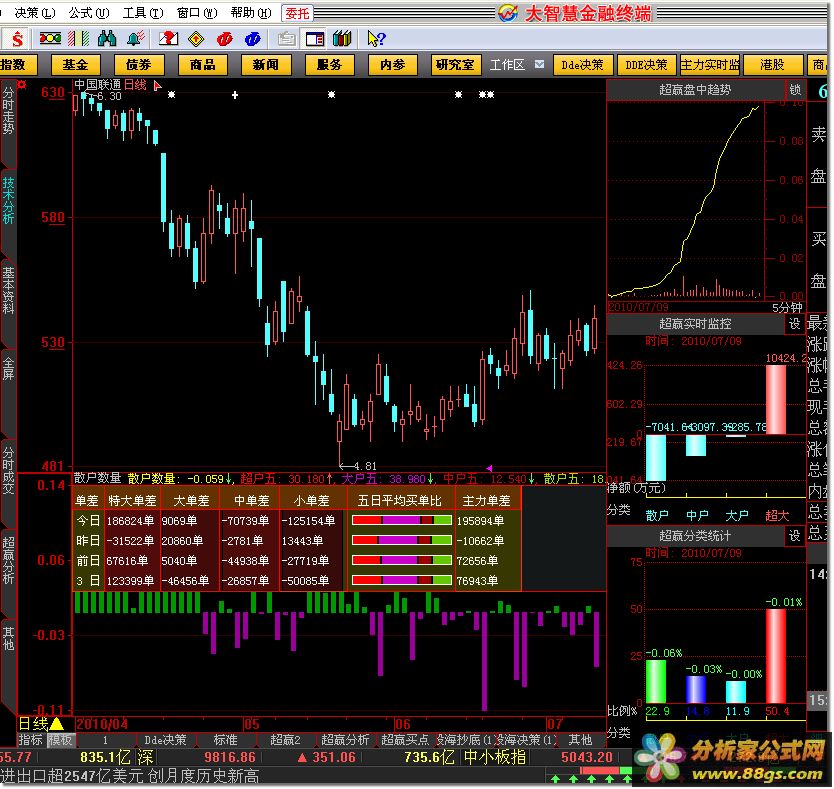
Task: Click the 中小板指 status bar label
Action: tap(495, 758)
